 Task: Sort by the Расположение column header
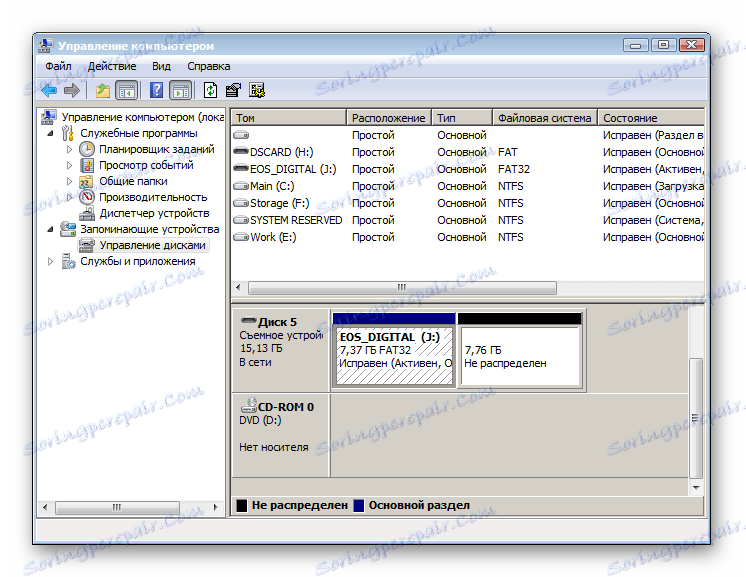(388, 117)
